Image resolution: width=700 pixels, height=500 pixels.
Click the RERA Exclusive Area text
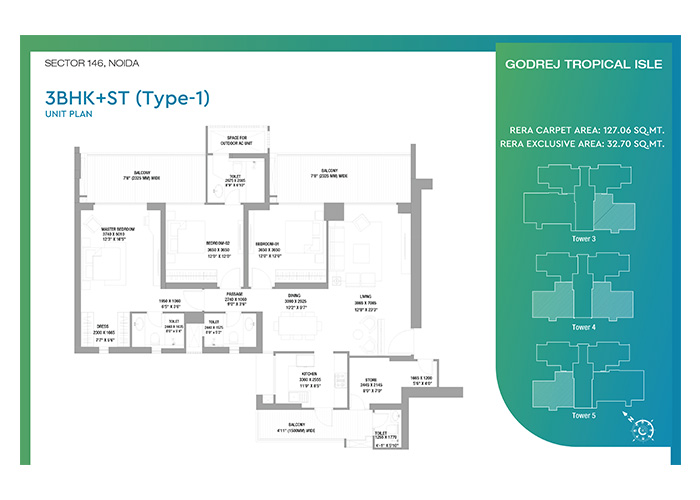tap(584, 144)
